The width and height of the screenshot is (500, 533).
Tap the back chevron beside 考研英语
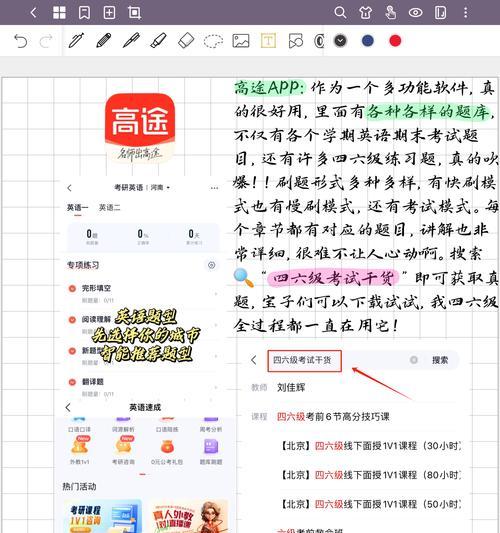tap(70, 188)
